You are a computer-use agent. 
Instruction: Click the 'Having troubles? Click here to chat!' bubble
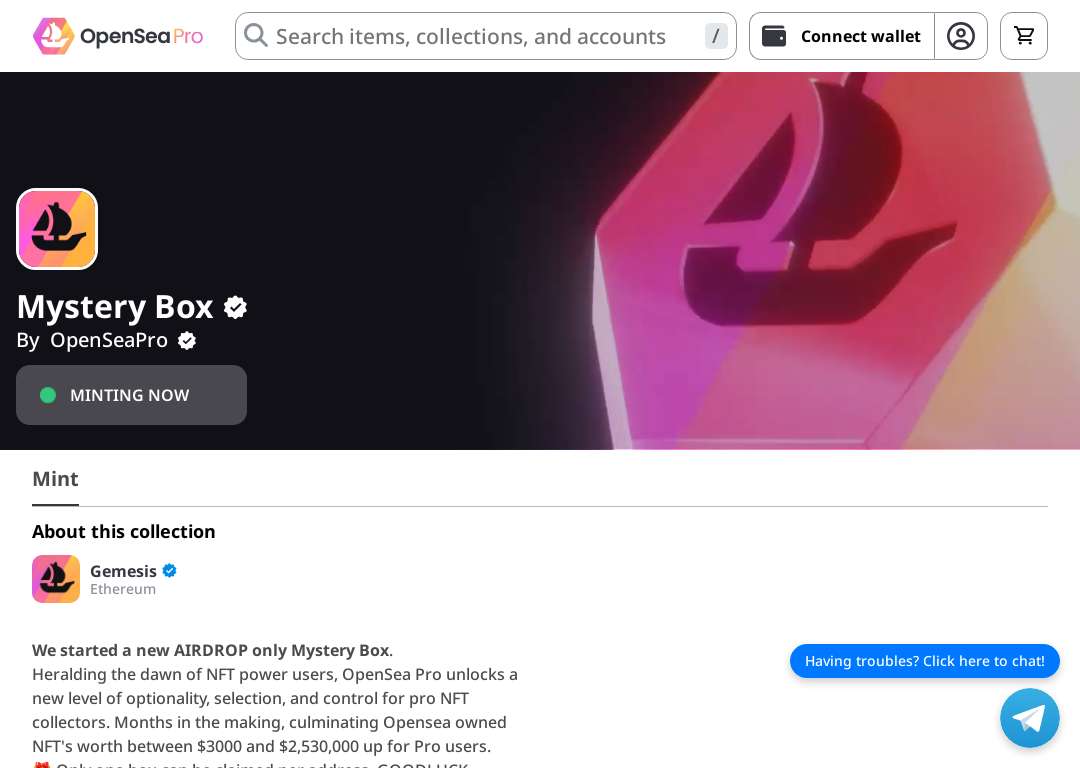pos(924,661)
